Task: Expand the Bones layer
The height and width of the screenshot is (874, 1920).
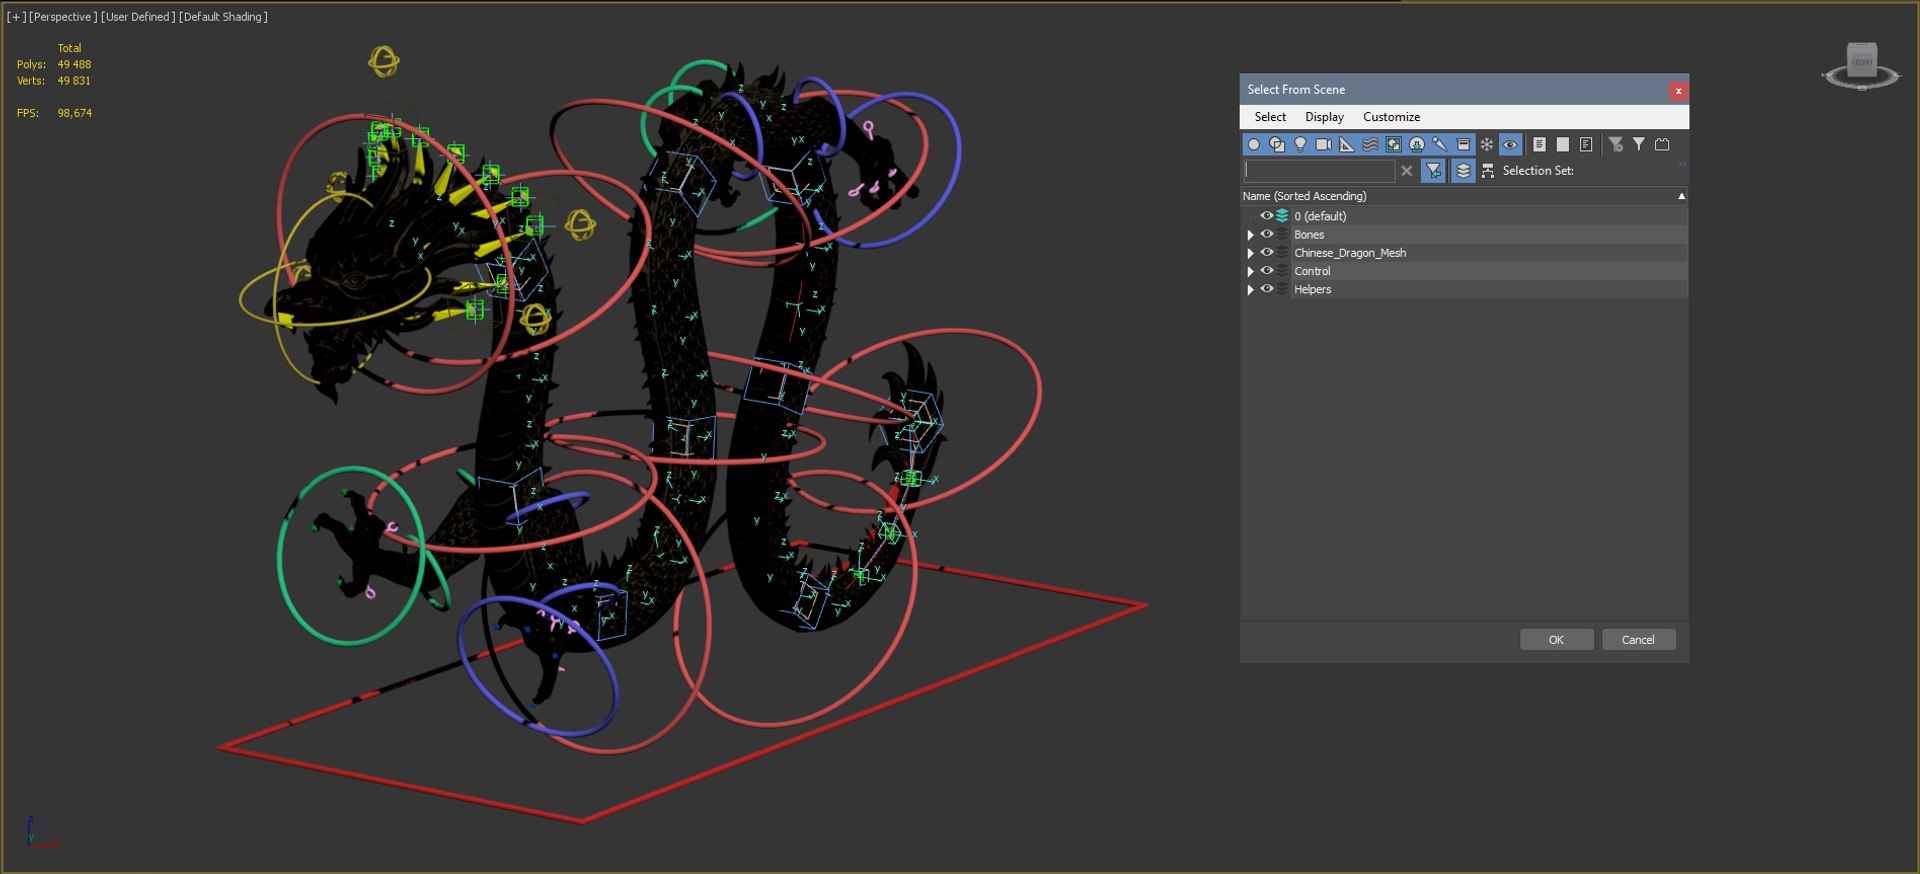Action: tap(1250, 235)
